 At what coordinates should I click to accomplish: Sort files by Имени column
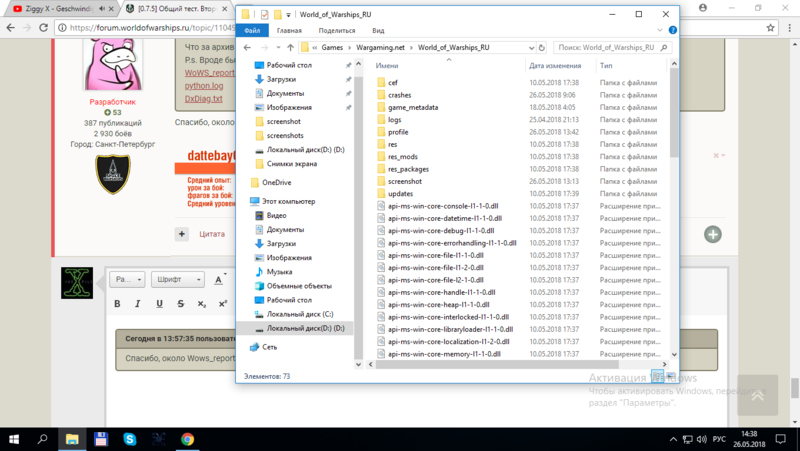387,65
